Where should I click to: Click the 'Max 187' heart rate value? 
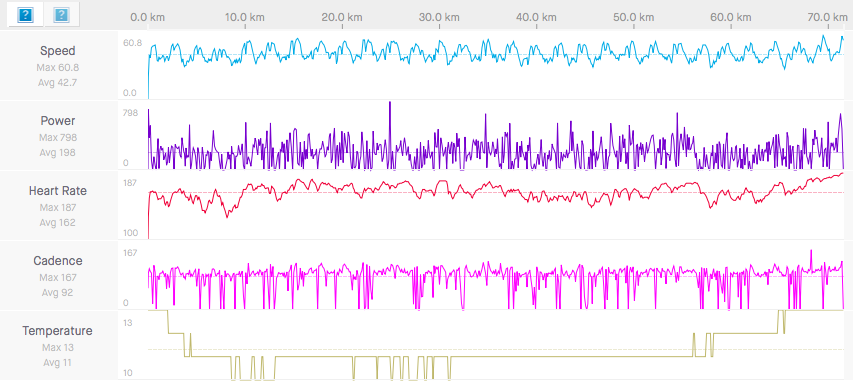tap(58, 208)
